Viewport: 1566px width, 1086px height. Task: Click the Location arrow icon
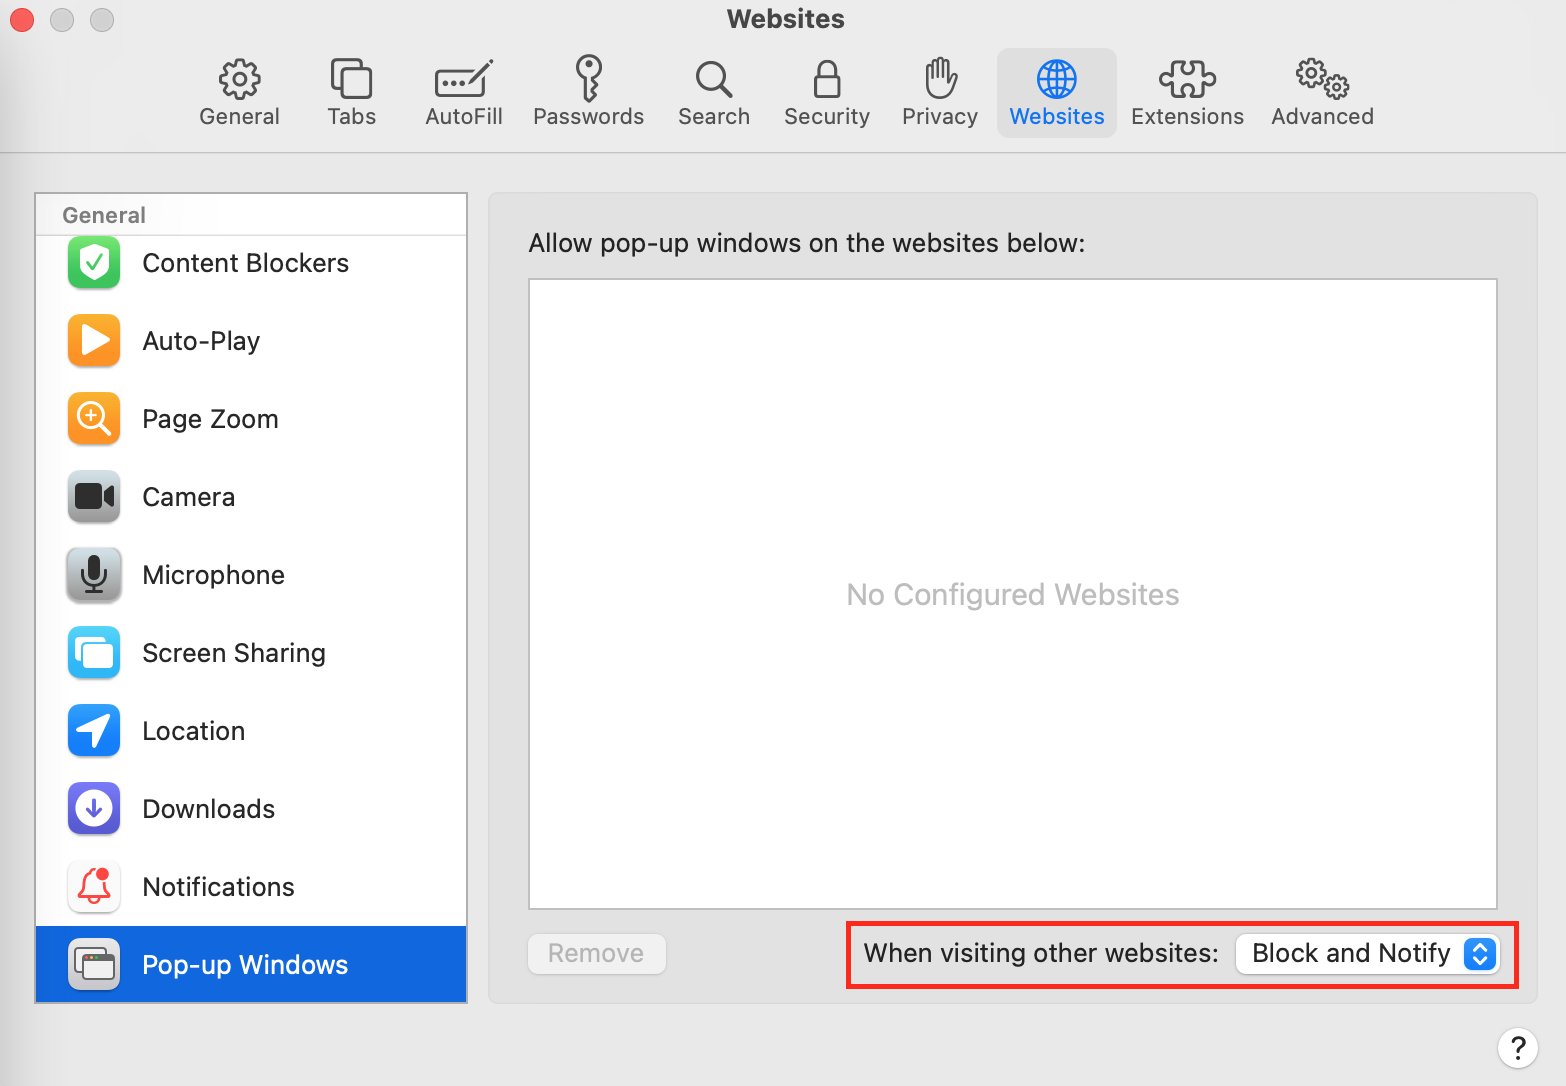tap(94, 731)
